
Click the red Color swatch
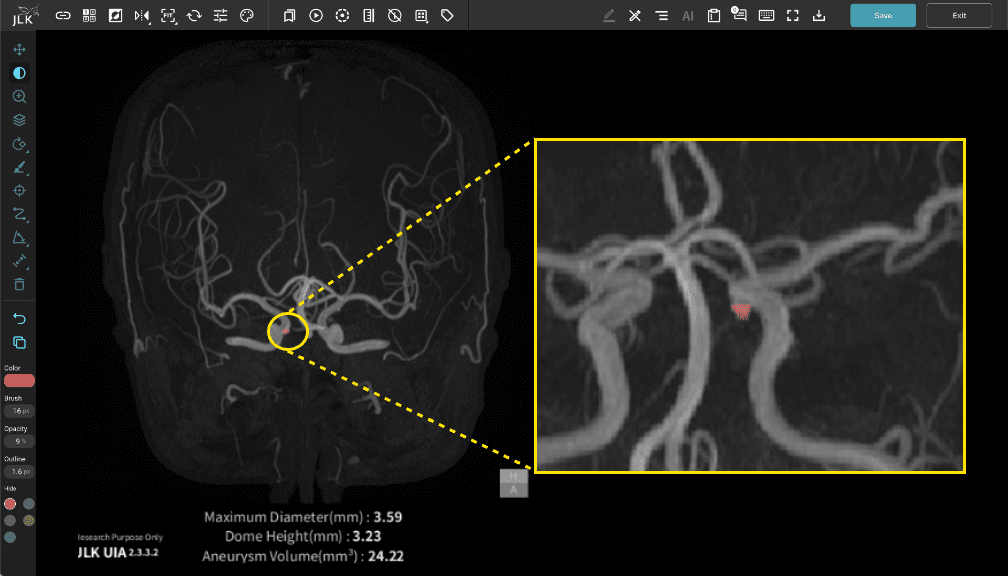19,380
